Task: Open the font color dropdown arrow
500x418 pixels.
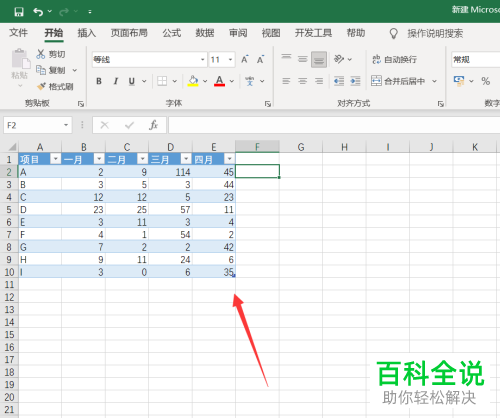Action: point(232,81)
